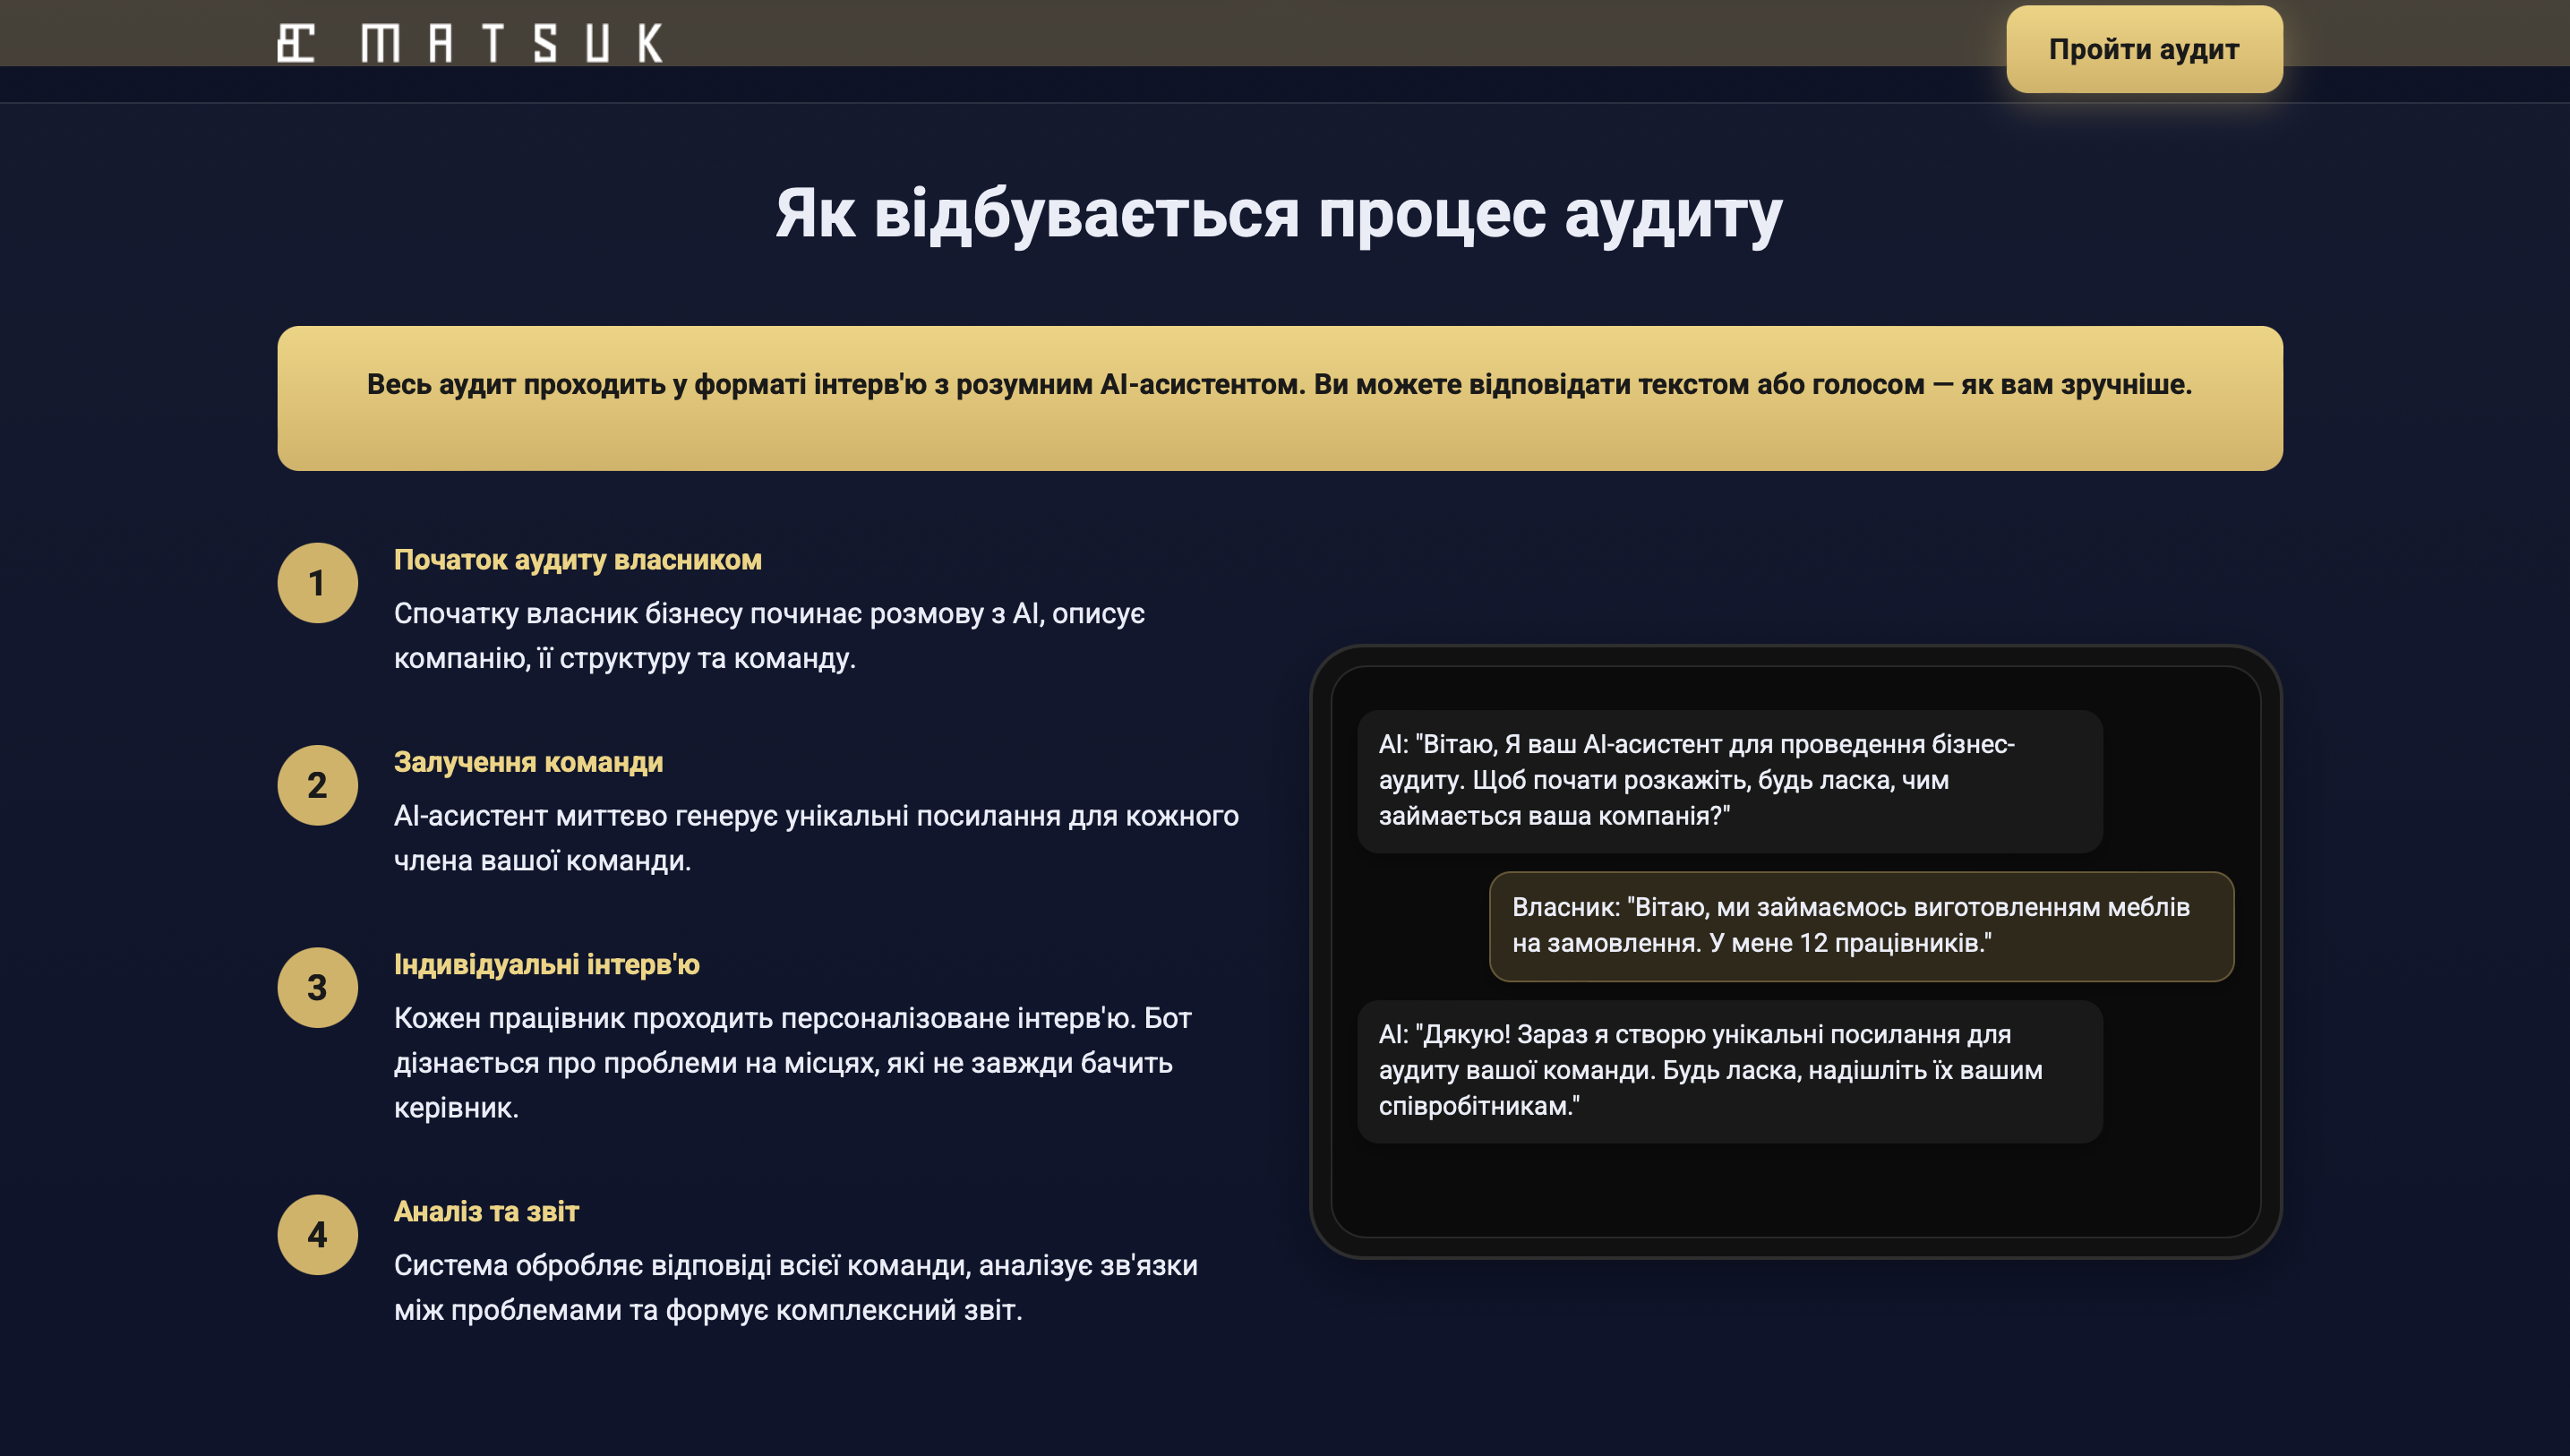Click 'Початок аудиту власником' step title
2570x1456 pixels.
coord(578,560)
